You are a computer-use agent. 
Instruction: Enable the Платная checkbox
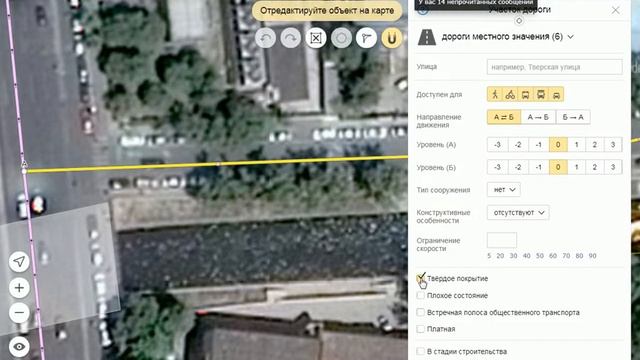pos(421,329)
